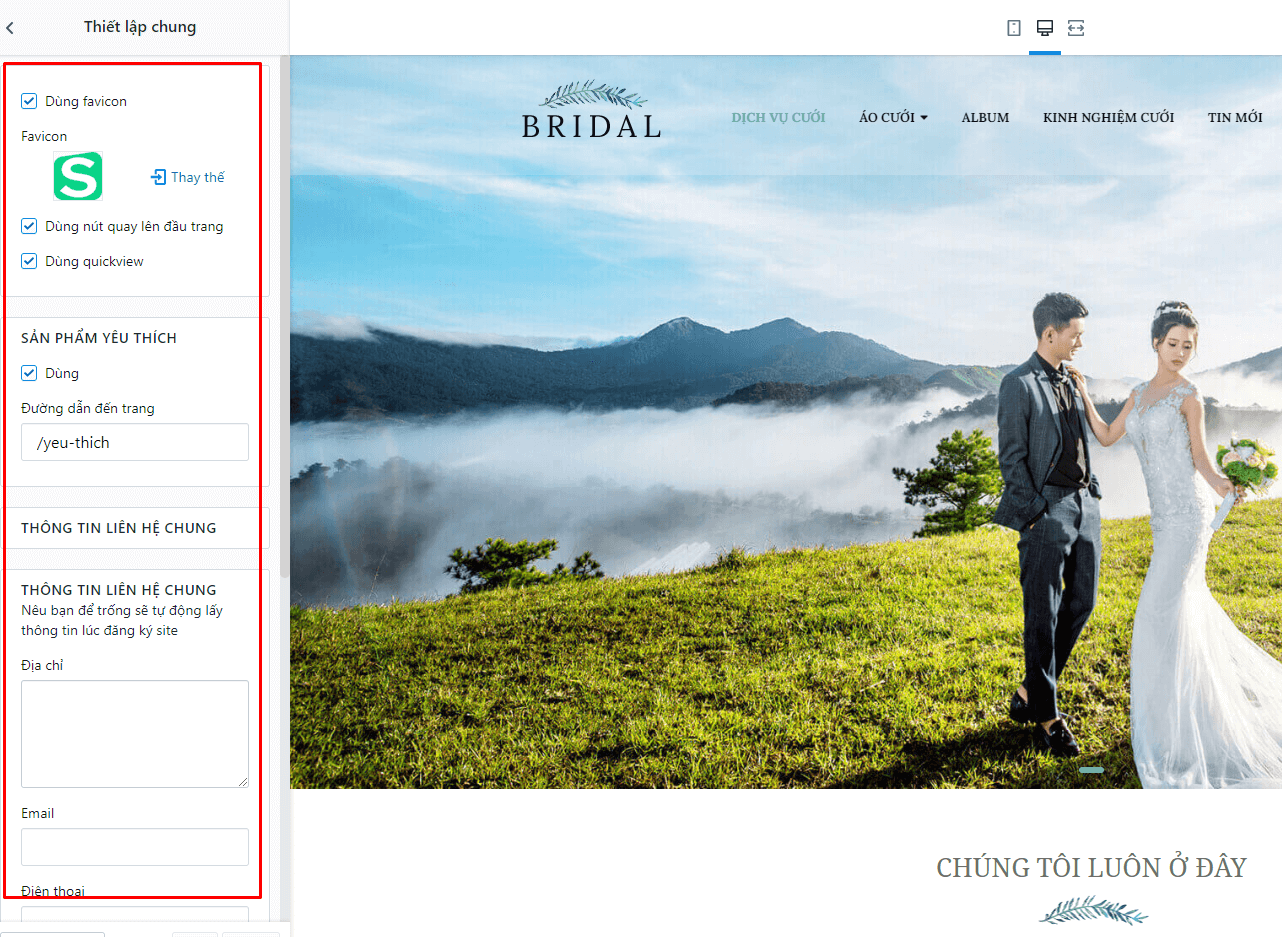Screen dimensions: 1282x937
Task: Click the Thay thế replace icon
Action: (x=158, y=177)
